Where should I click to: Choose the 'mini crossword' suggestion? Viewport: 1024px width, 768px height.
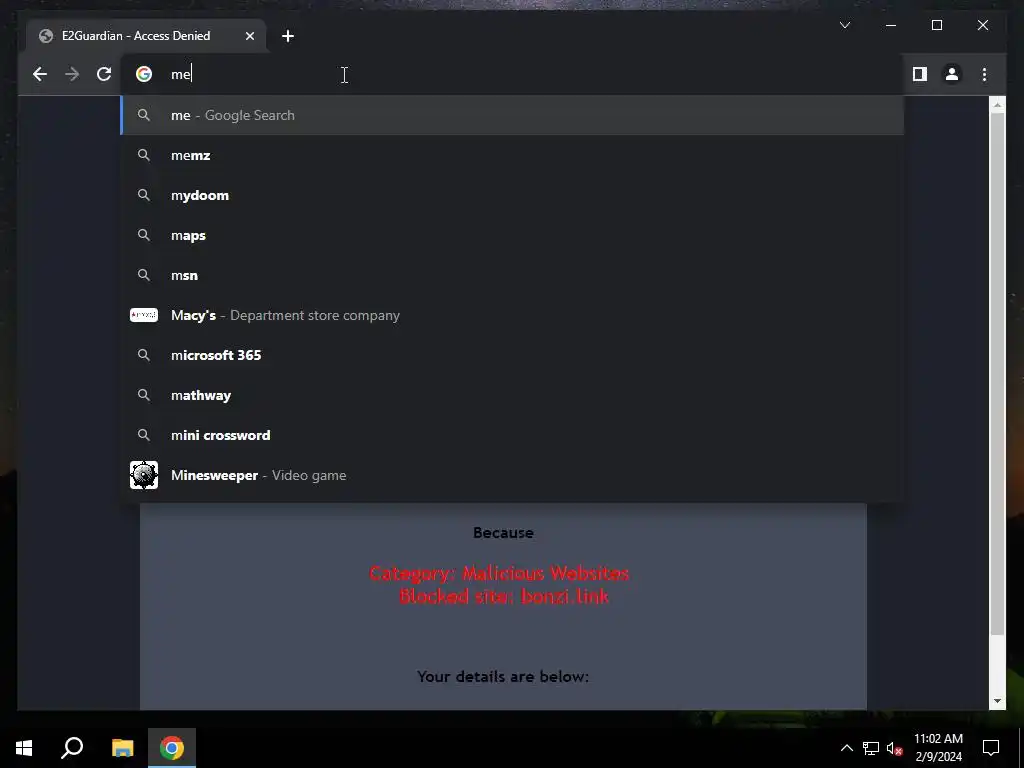click(x=513, y=435)
